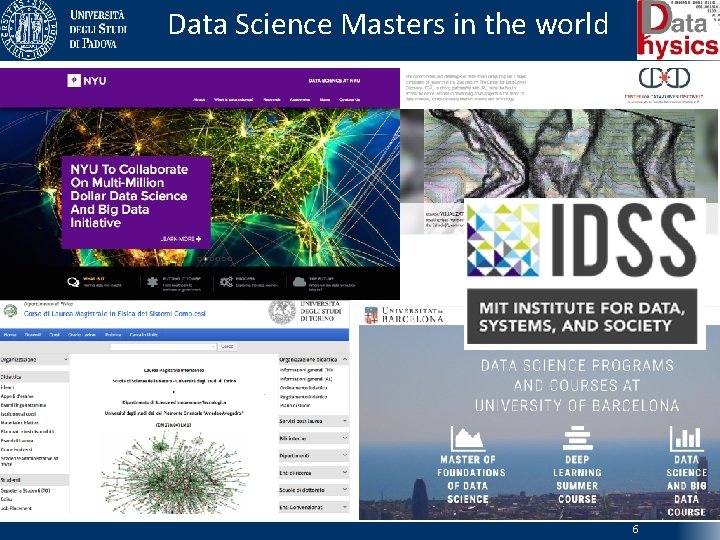The width and height of the screenshot is (720, 540).
Task: Open 'What is data science?' in NYU menu
Action: (x=233, y=100)
